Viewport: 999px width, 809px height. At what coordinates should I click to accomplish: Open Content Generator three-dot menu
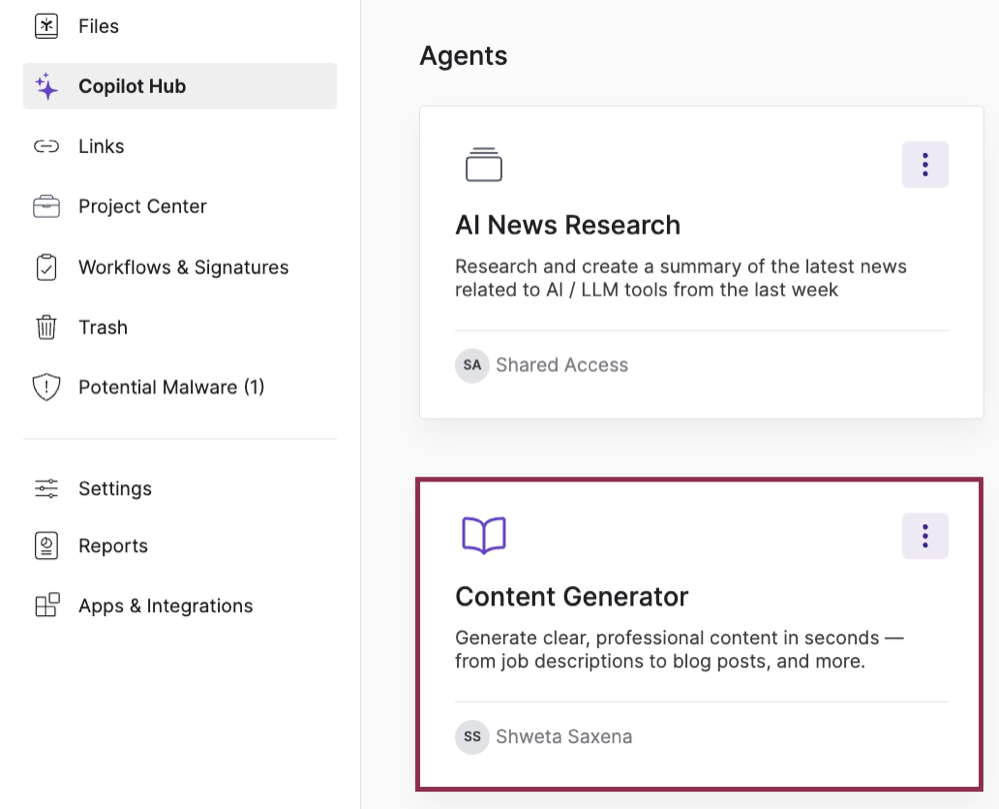925,536
